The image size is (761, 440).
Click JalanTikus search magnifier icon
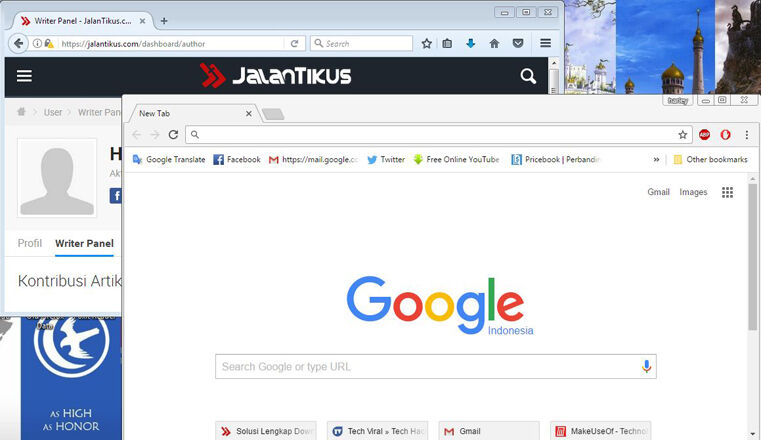tap(528, 76)
